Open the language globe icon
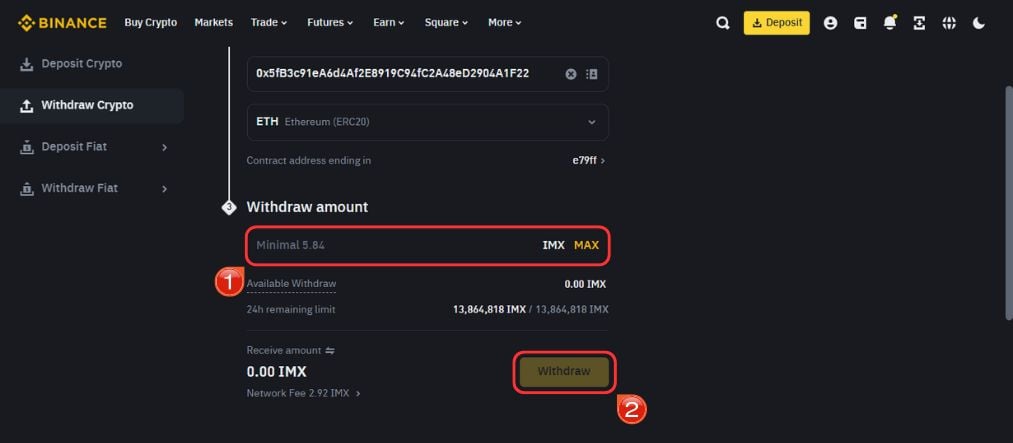This screenshot has height=443, width=1013. (x=949, y=23)
